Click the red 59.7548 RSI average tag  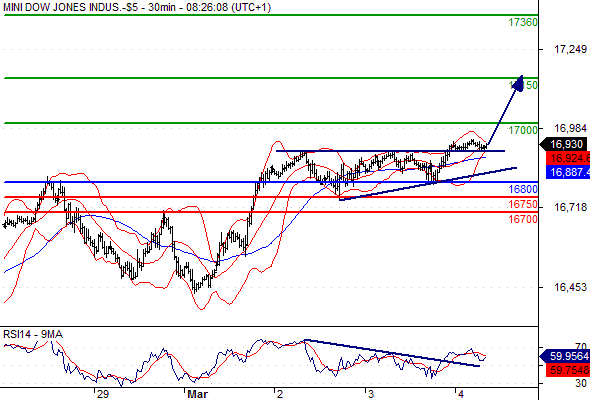pyautogui.click(x=568, y=370)
